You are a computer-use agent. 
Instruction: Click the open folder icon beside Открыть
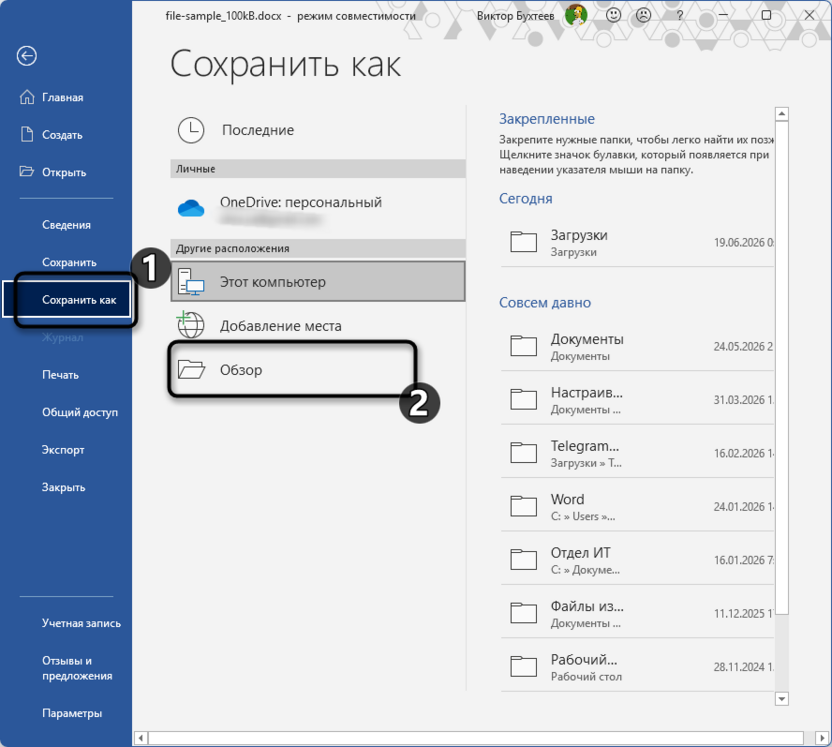27,171
